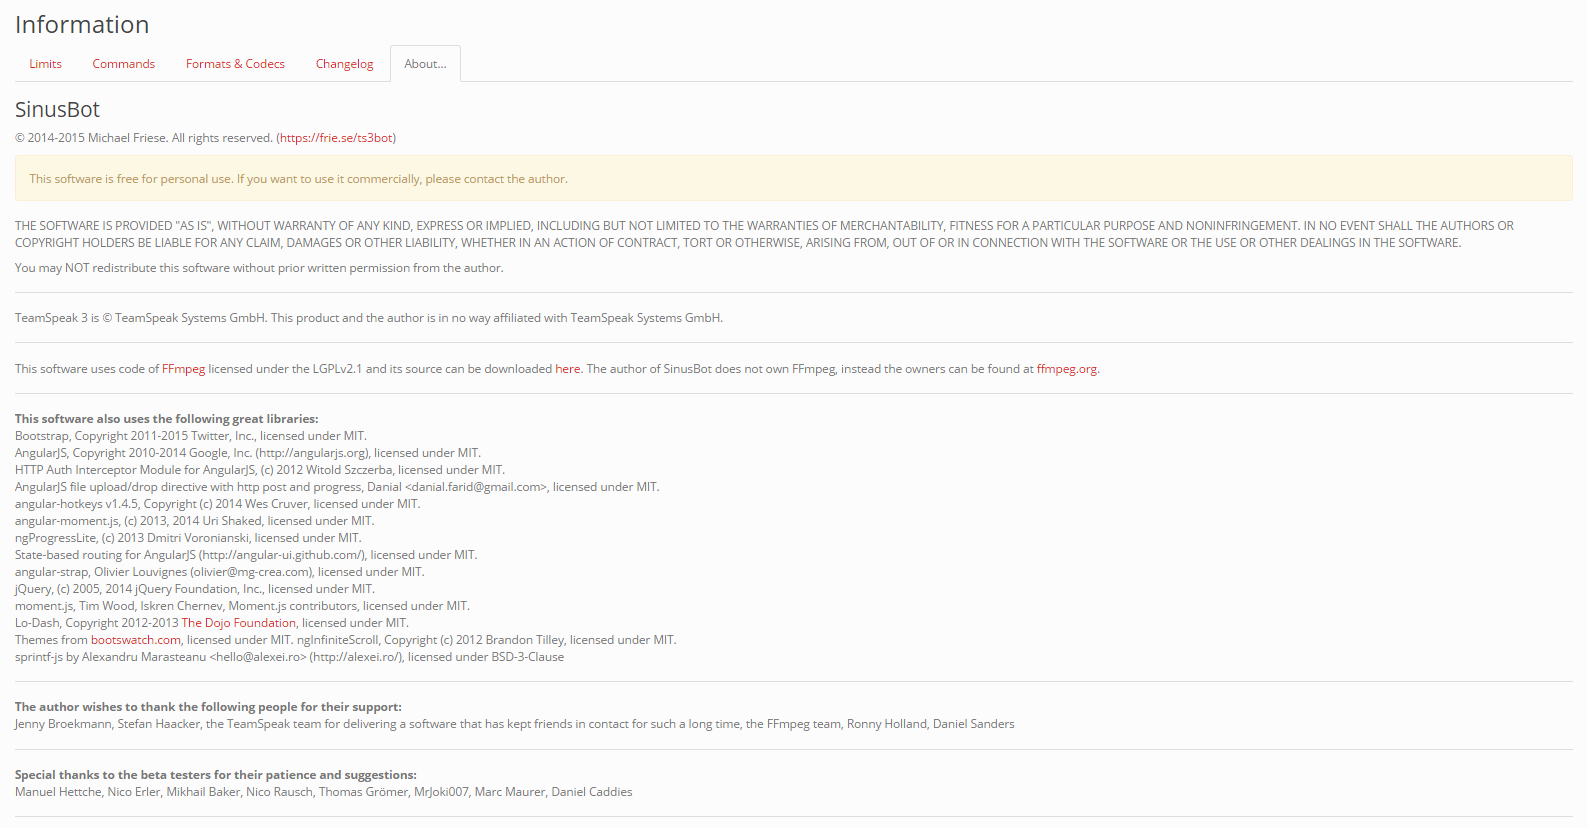Open the Limits tab
This screenshot has width=1590, height=828.
coord(45,64)
